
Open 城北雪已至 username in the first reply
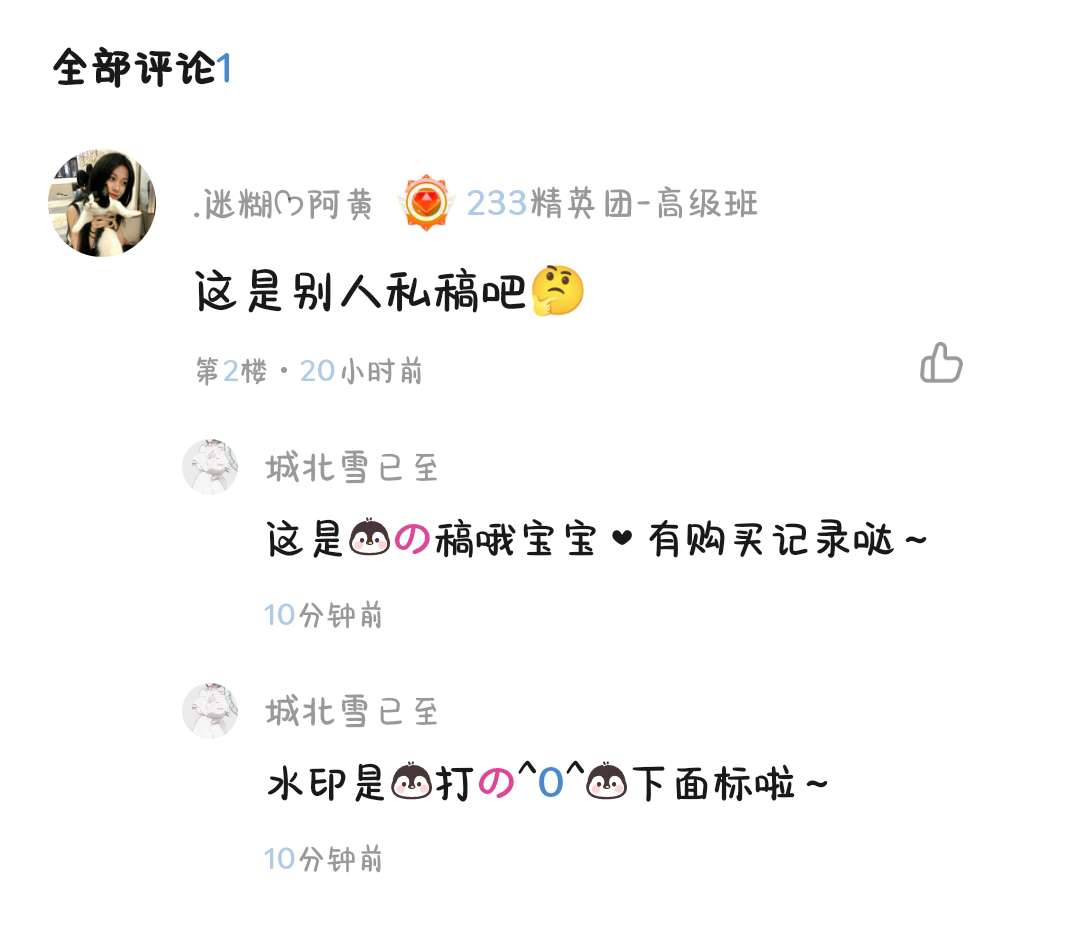pyautogui.click(x=351, y=467)
